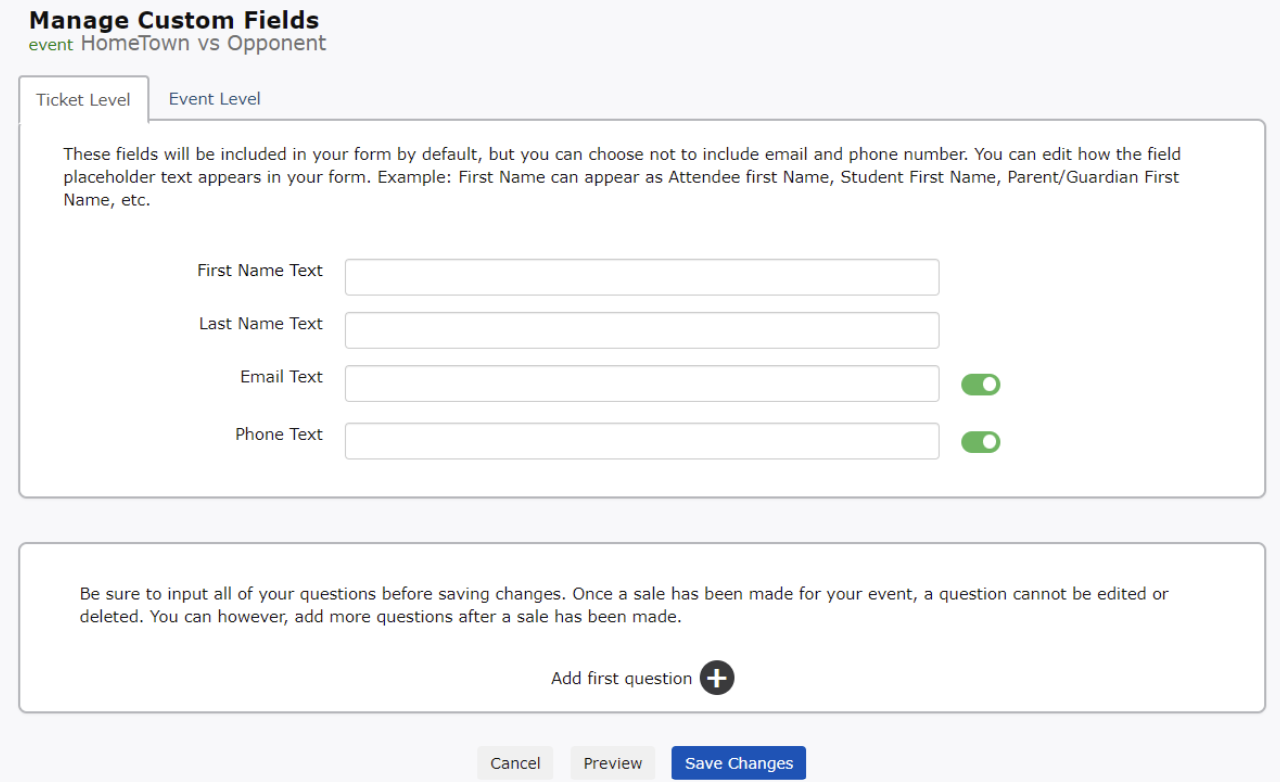Select the Email Text input box
The image size is (1280, 782).
641,383
